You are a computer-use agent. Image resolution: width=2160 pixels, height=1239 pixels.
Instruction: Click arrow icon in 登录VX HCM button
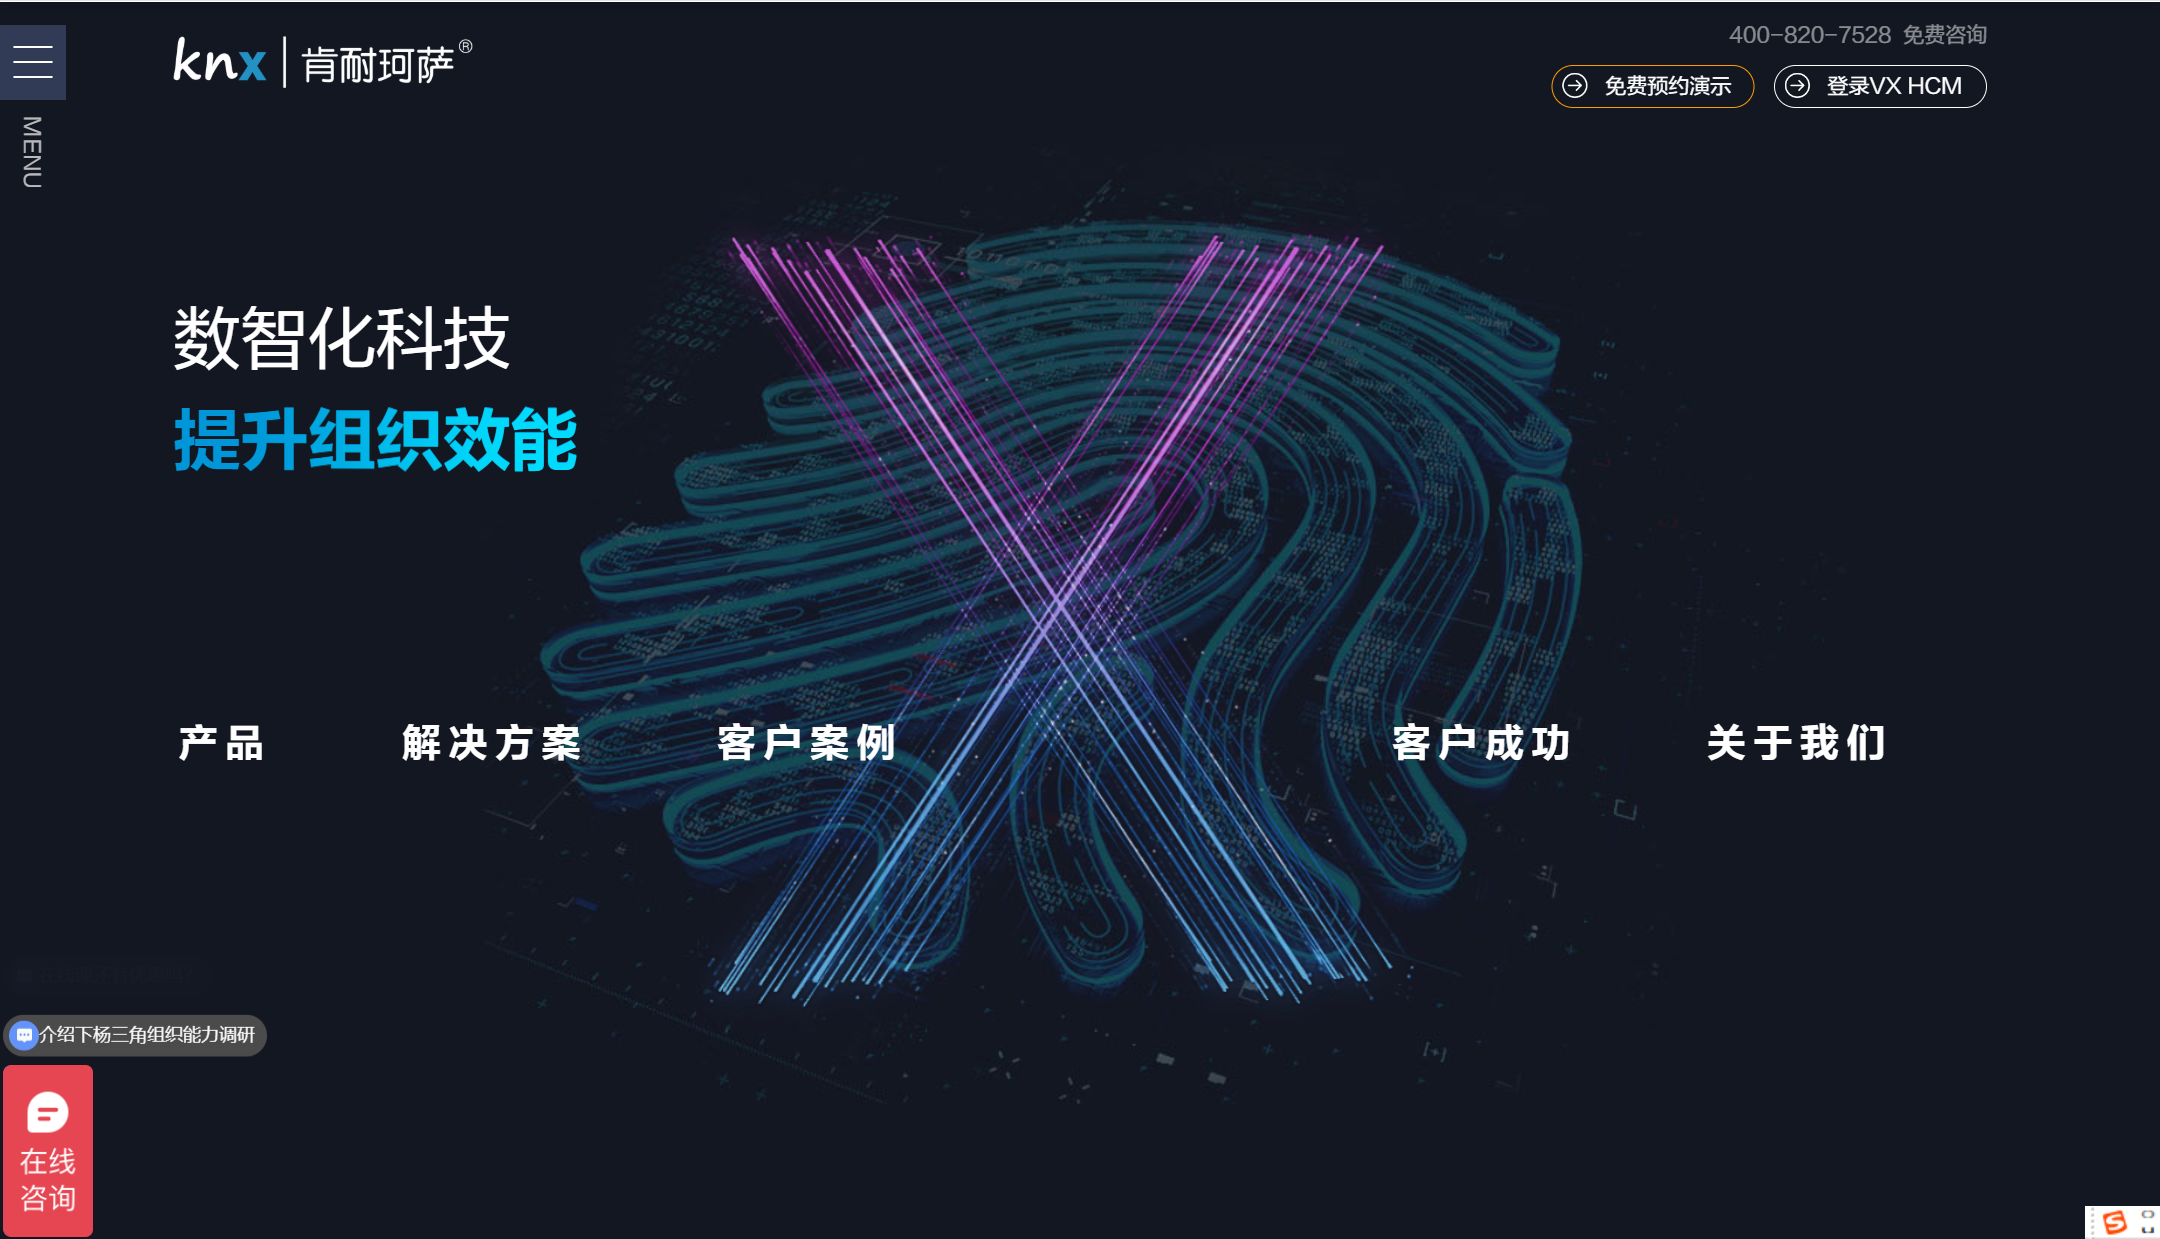[1797, 86]
